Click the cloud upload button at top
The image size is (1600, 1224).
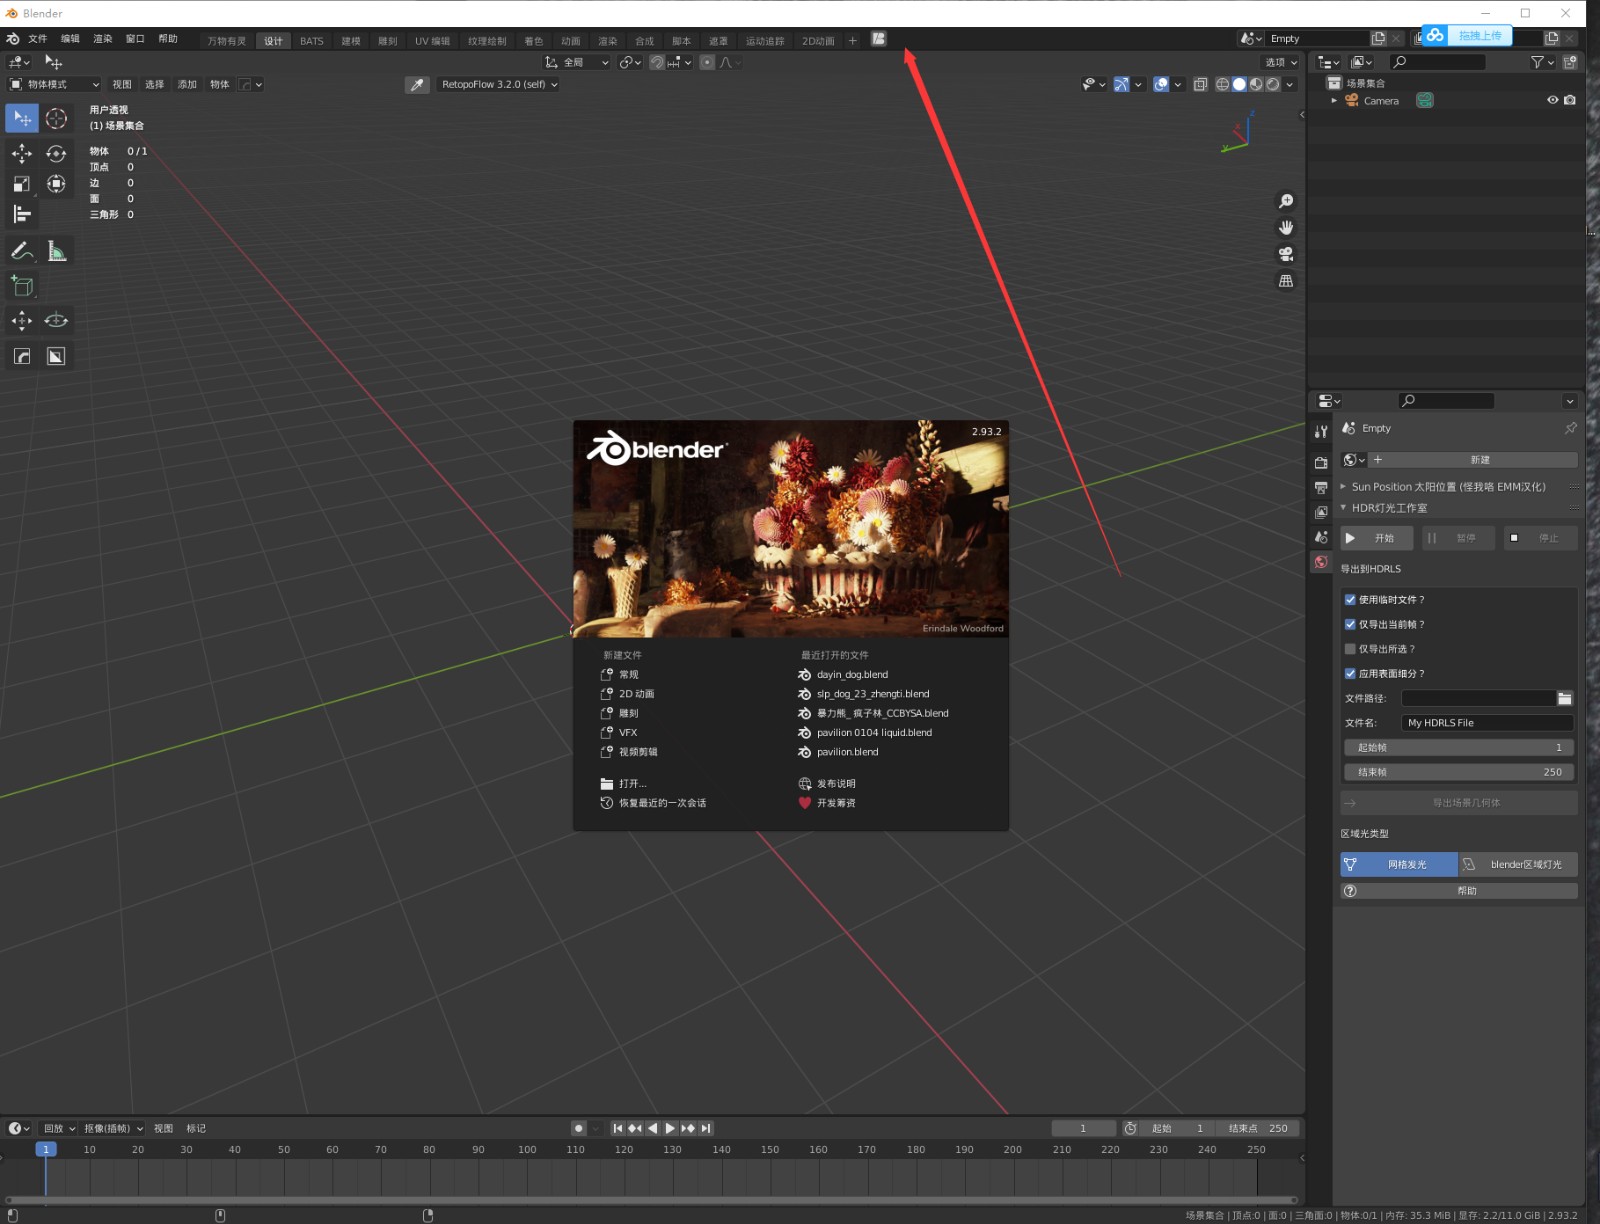pos(1467,35)
